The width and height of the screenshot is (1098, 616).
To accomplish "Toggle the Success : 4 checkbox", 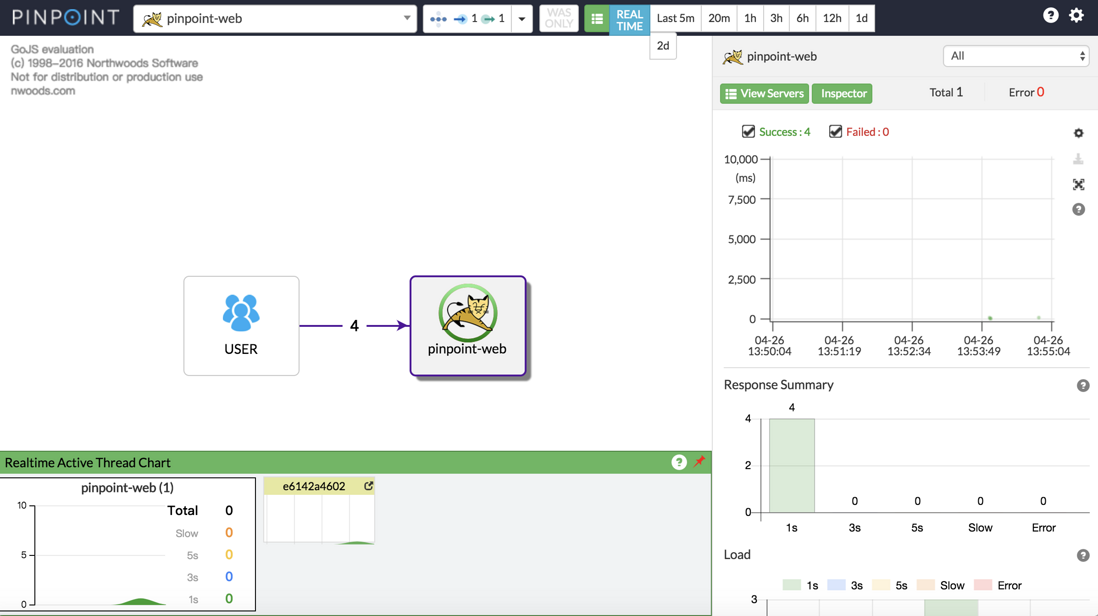I will tap(749, 132).
